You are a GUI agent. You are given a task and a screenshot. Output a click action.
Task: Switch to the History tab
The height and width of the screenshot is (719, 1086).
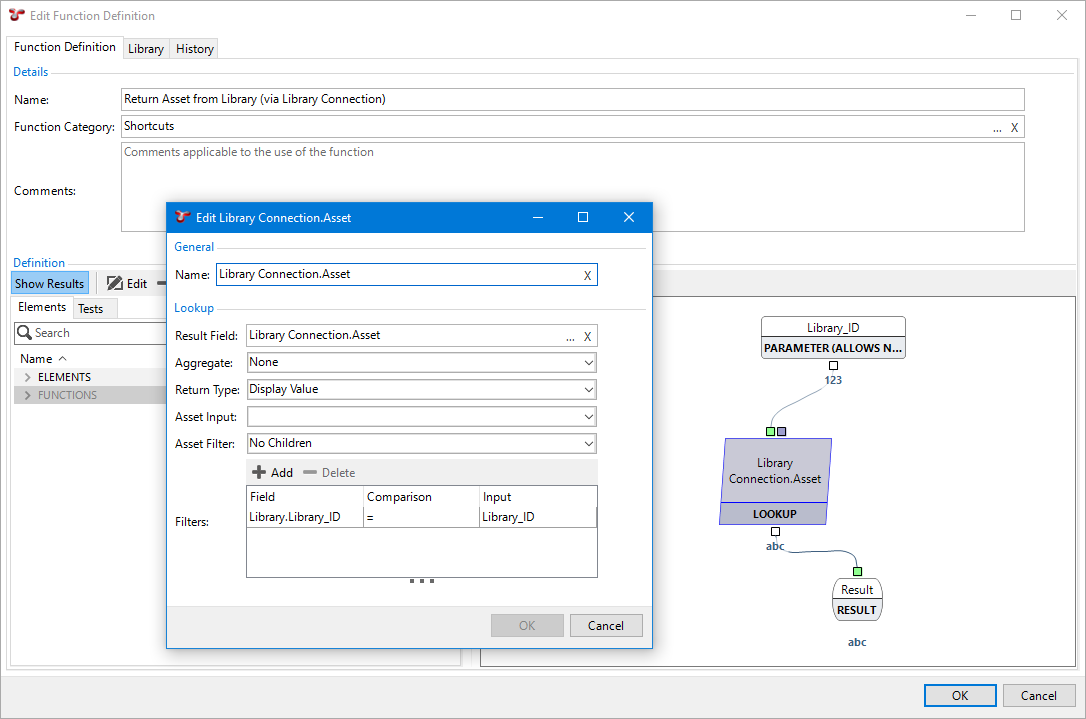click(x=194, y=49)
